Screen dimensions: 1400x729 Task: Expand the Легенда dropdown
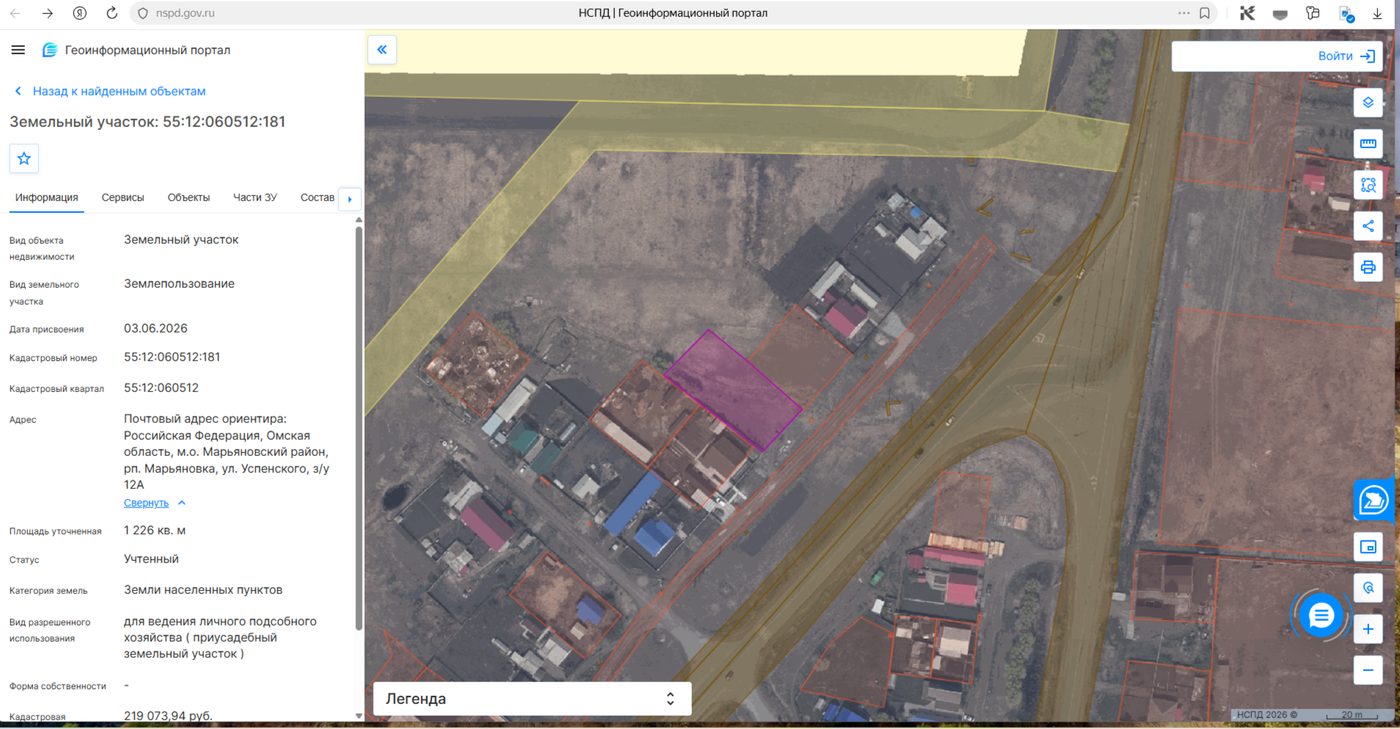tap(532, 699)
